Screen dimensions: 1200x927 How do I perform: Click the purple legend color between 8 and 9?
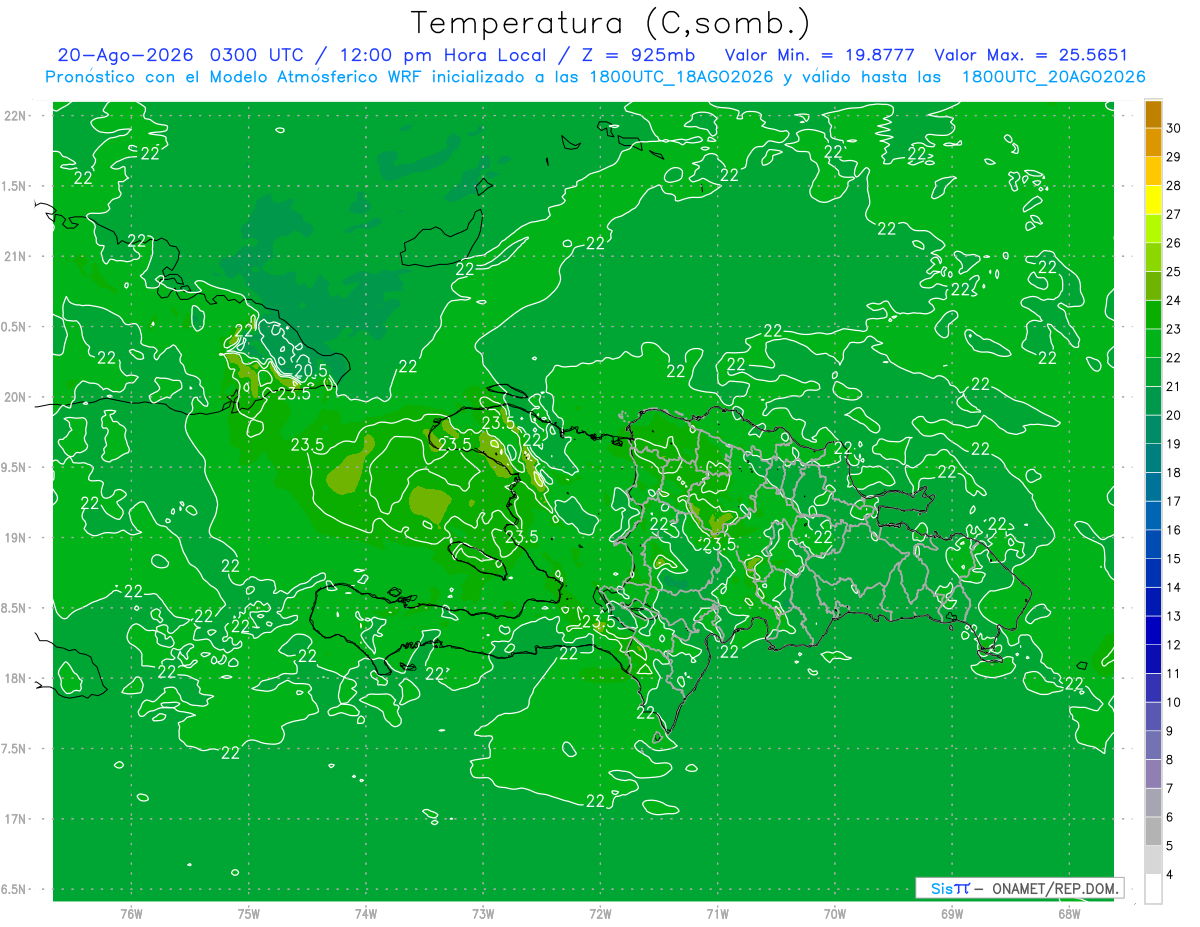click(x=1153, y=746)
